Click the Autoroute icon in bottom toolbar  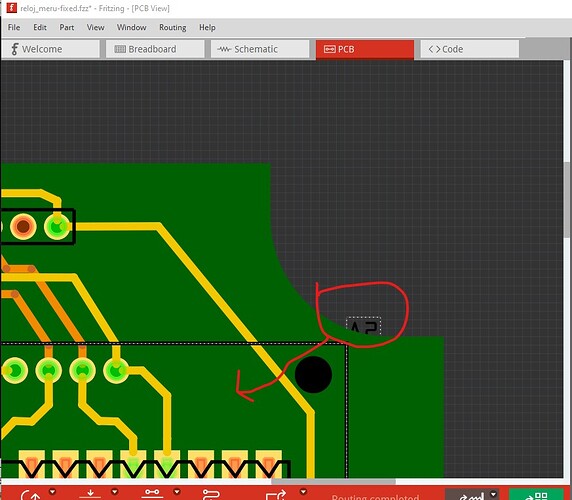(211, 495)
